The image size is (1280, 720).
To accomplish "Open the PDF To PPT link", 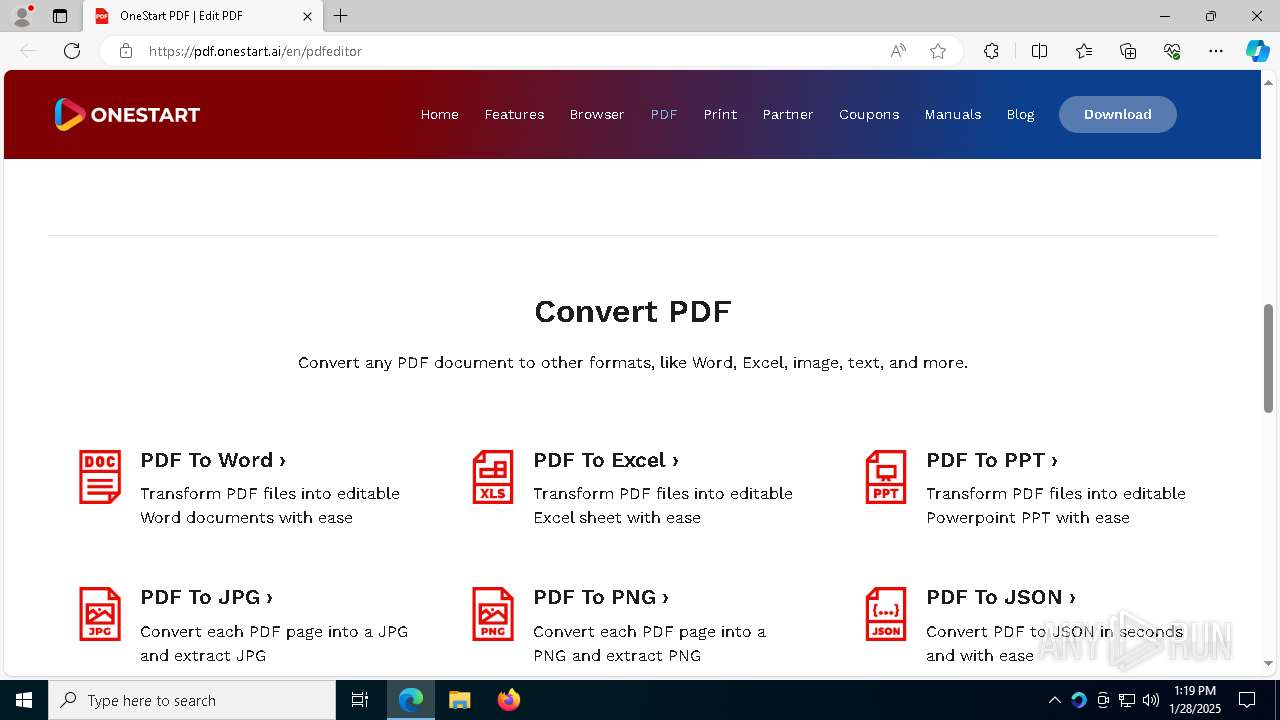I will coord(992,460).
